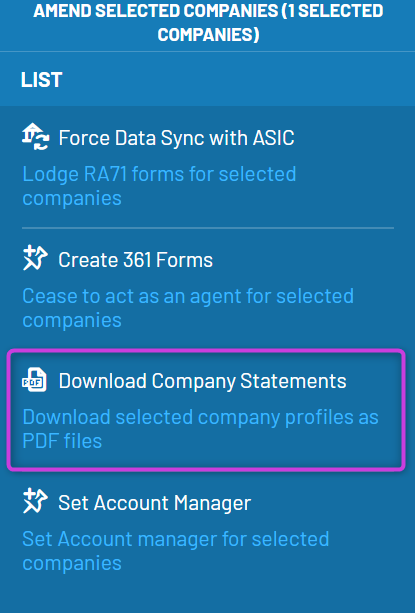Click the word ASIC in the first option
Screen dimensions: 415x613
(273, 138)
